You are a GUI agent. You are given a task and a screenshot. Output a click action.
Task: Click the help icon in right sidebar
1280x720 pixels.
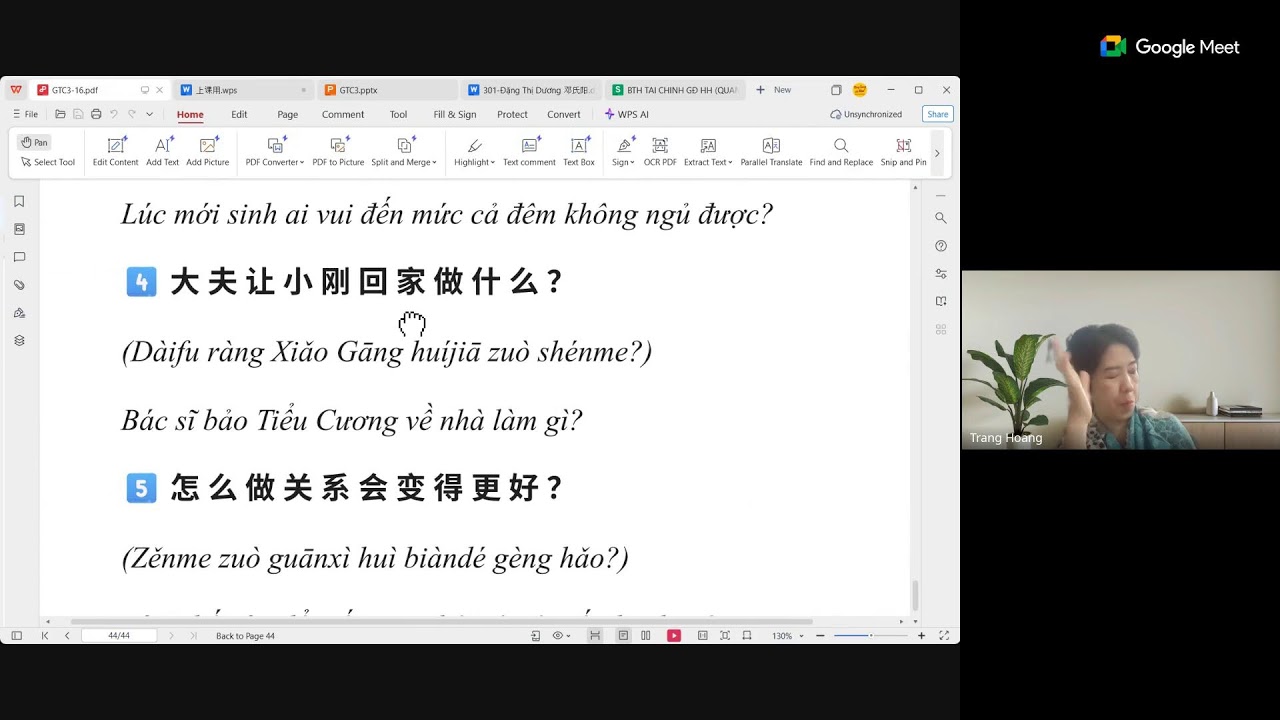[941, 245]
